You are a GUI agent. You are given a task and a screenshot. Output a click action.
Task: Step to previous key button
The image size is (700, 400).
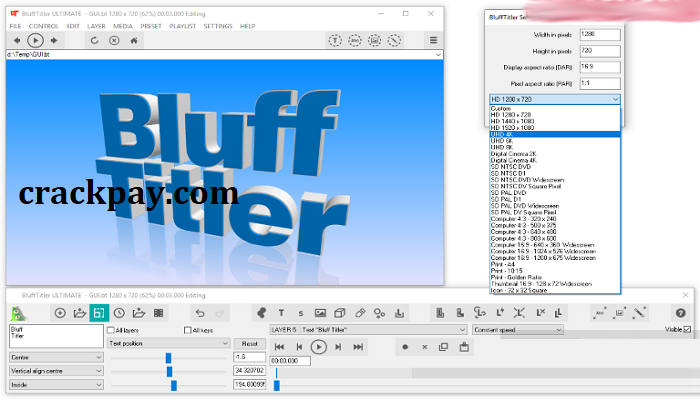coord(299,347)
